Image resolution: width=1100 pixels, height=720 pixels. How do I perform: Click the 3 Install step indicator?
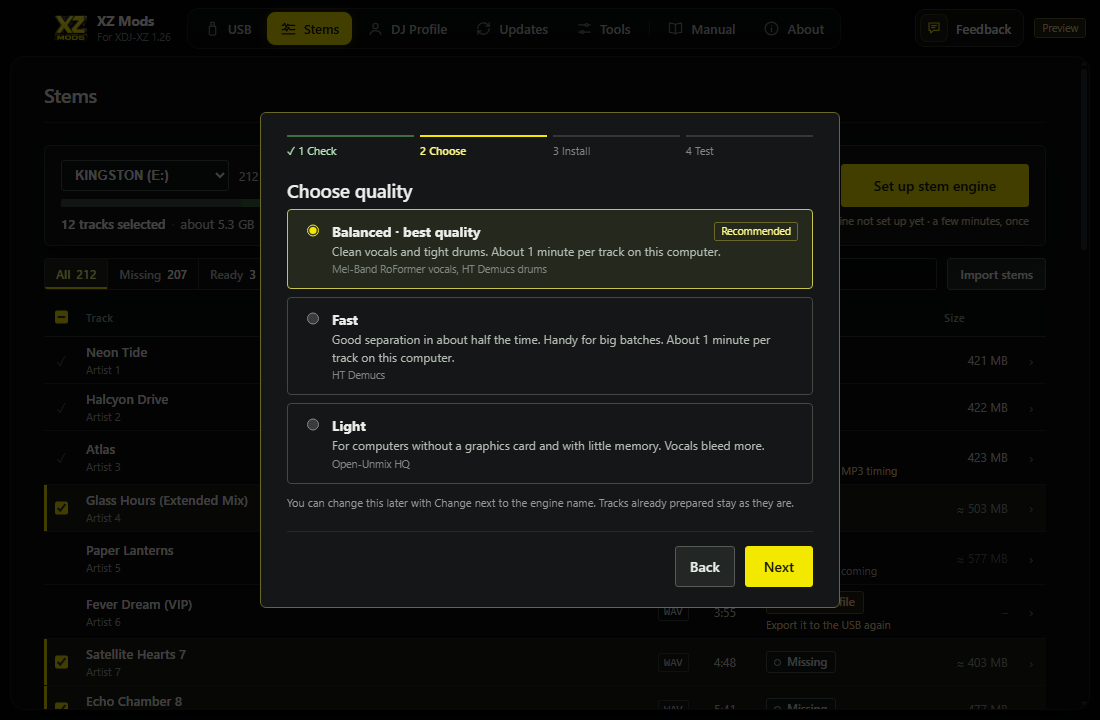point(616,147)
